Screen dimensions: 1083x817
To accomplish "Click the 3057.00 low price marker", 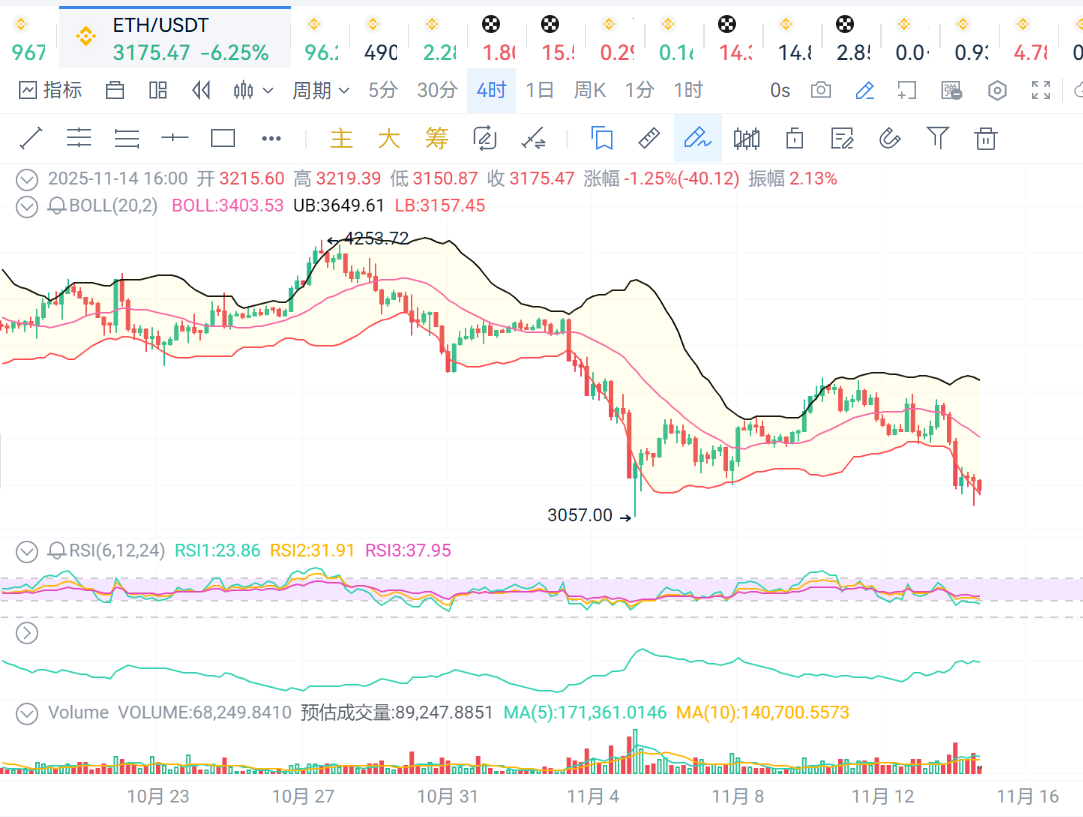I will click(x=580, y=516).
